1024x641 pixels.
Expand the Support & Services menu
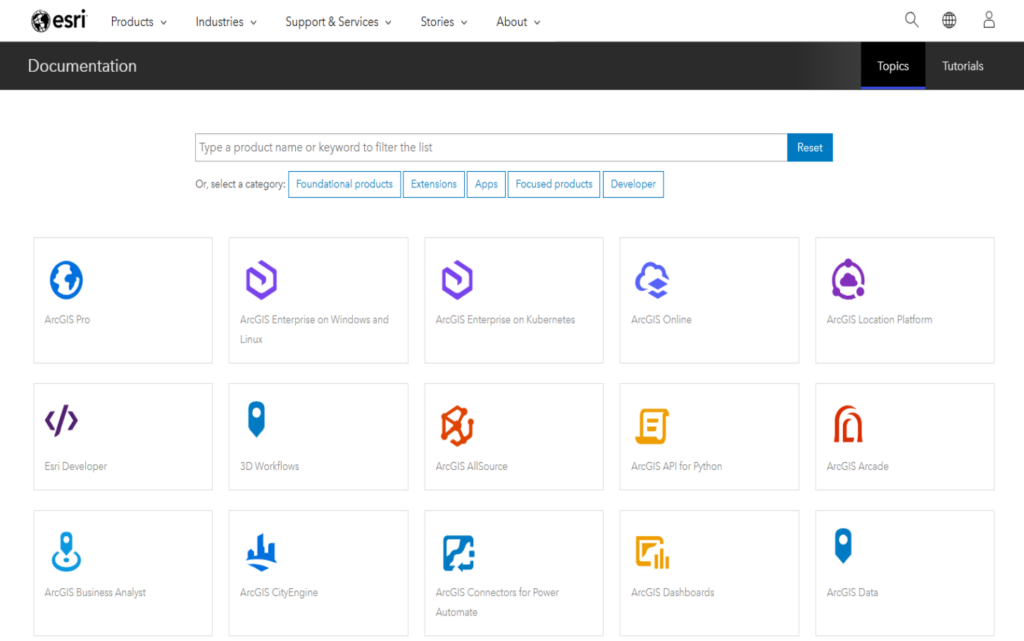point(338,22)
